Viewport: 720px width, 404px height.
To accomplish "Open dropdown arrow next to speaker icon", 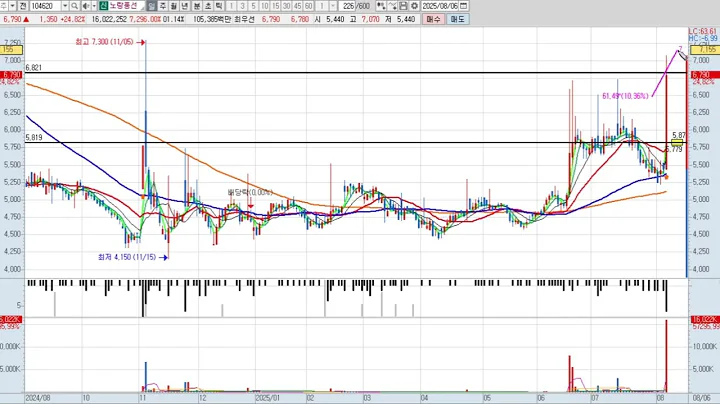I will (94, 6).
